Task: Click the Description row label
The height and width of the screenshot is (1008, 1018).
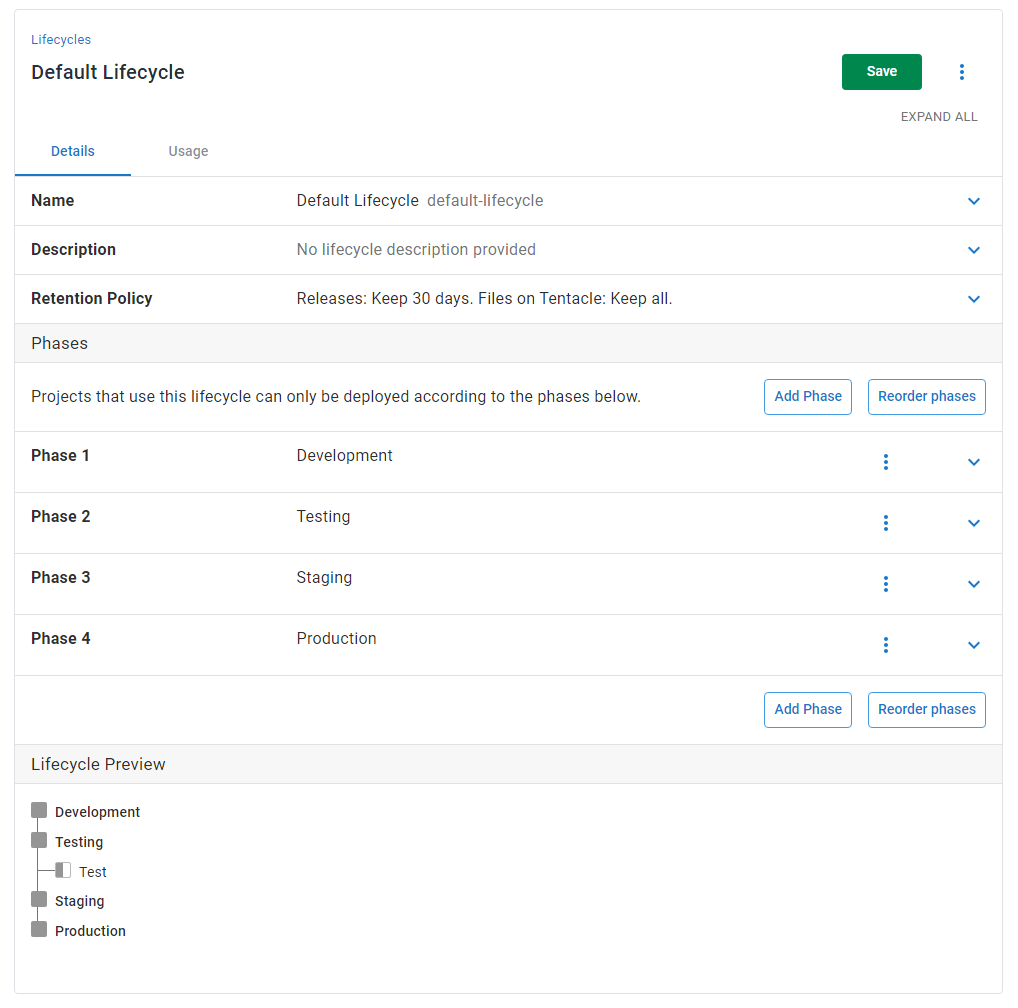Action: click(73, 249)
